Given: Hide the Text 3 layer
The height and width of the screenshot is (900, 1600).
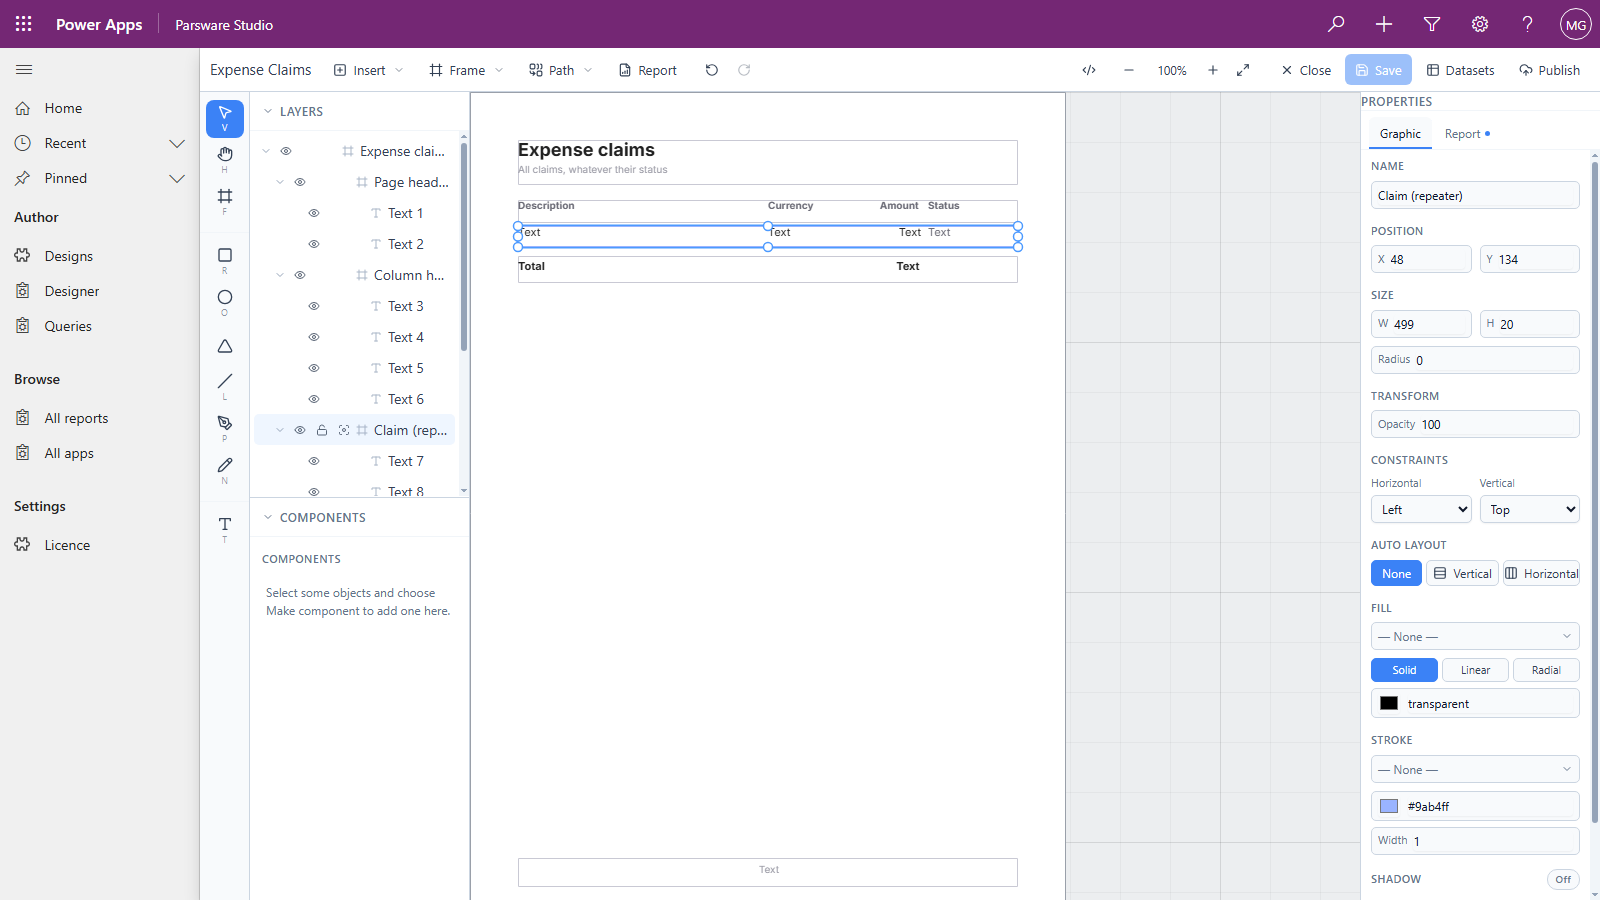Looking at the screenshot, I should pyautogui.click(x=314, y=306).
